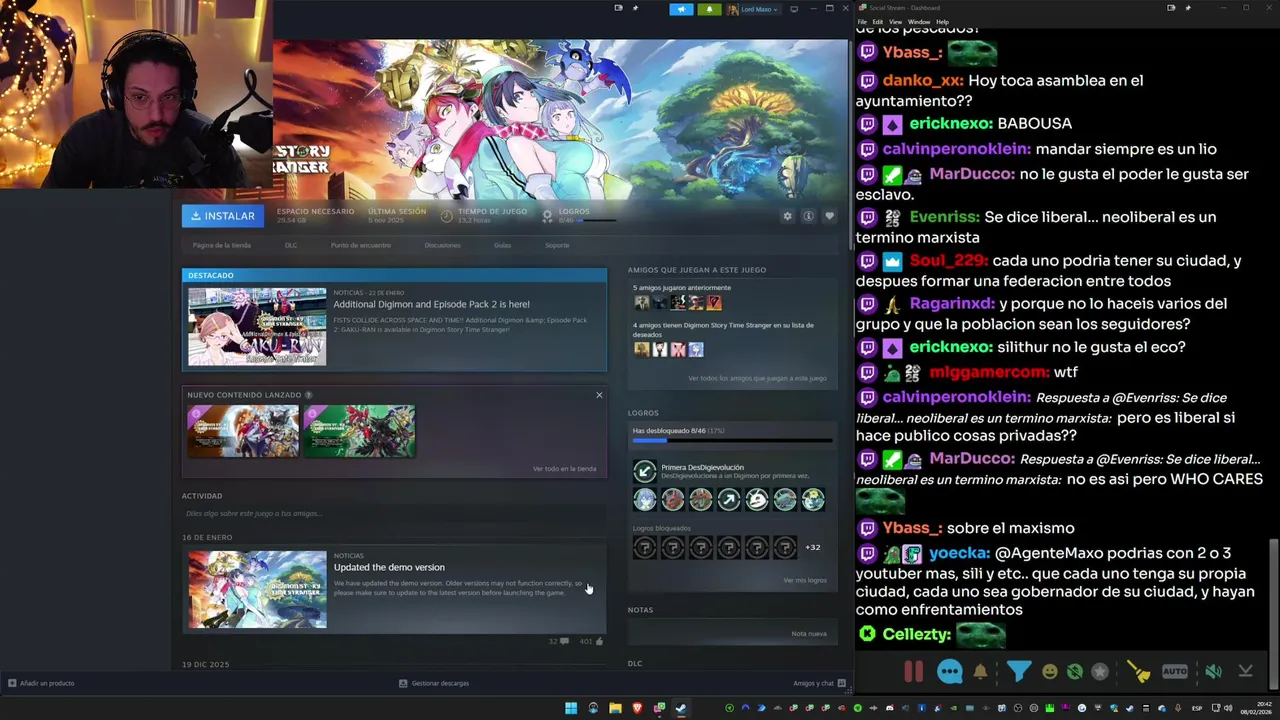This screenshot has height=720, width=1280.
Task: Click the blue filter funnel icon
Action: [x=1018, y=672]
